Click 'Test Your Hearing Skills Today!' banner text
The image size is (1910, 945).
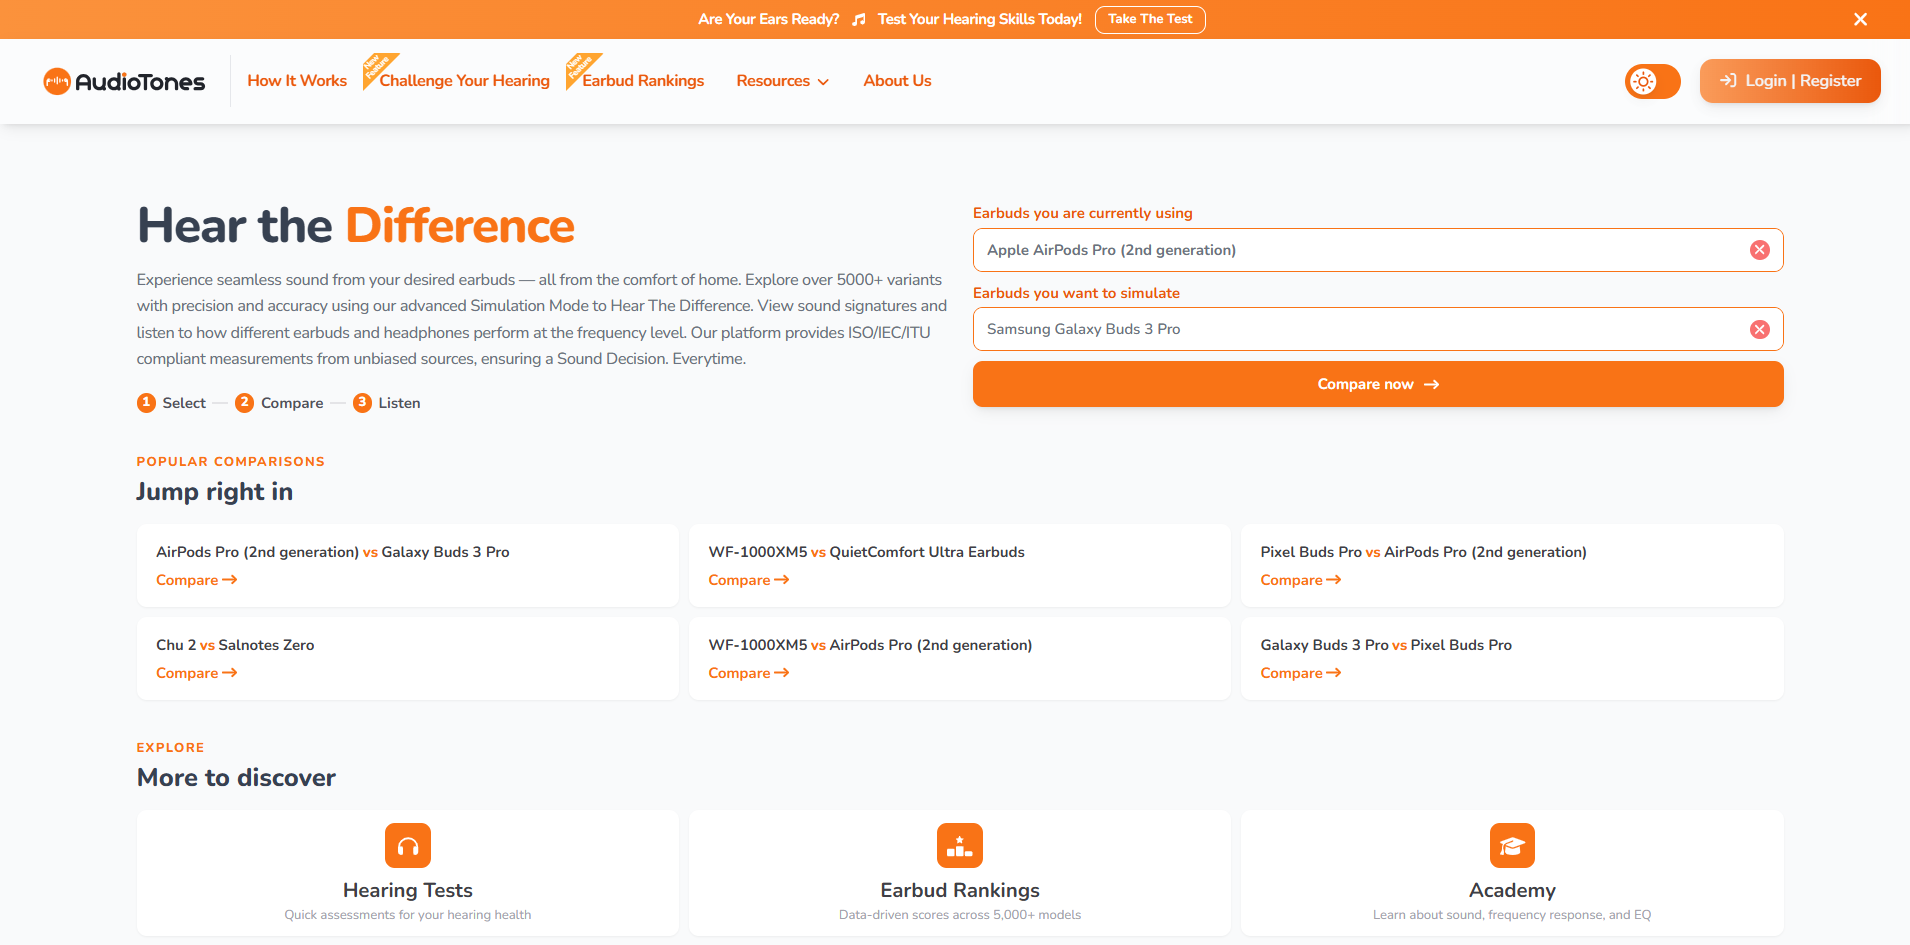point(980,19)
